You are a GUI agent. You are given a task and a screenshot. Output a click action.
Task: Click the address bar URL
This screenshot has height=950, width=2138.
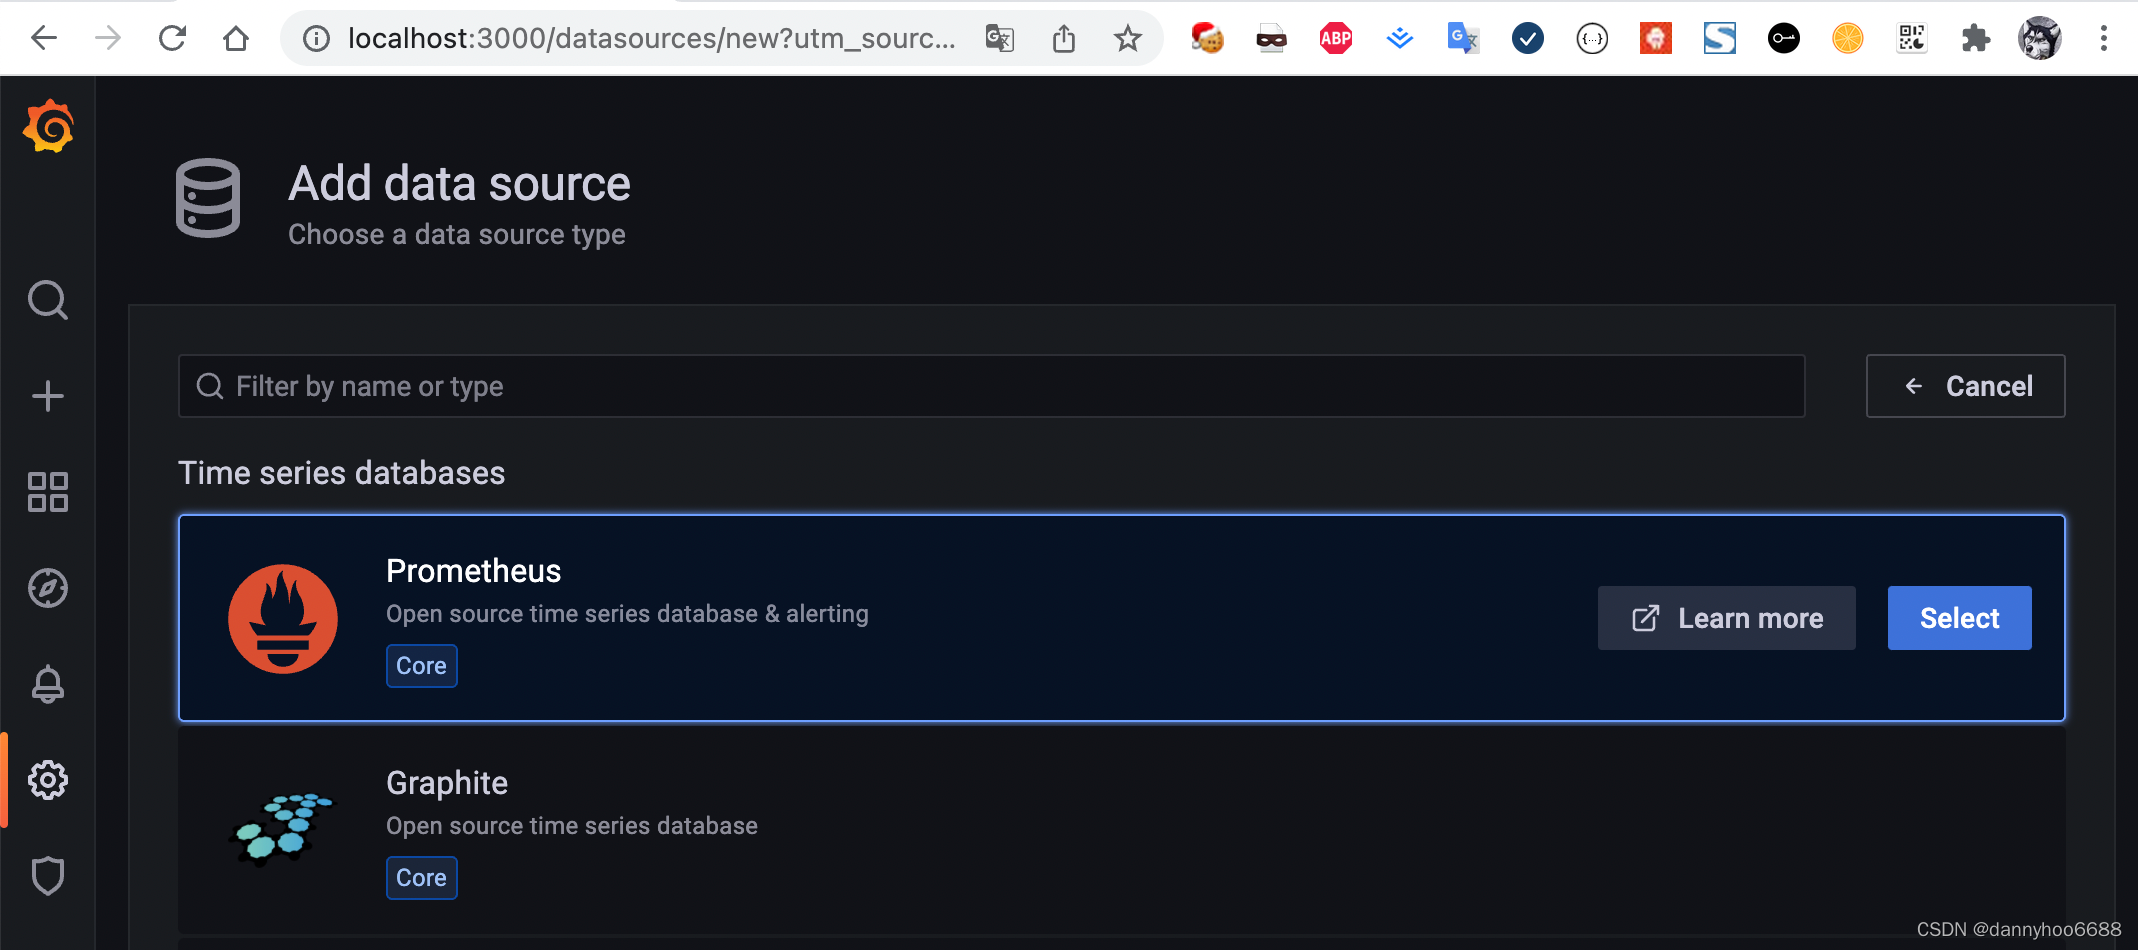[x=651, y=38]
